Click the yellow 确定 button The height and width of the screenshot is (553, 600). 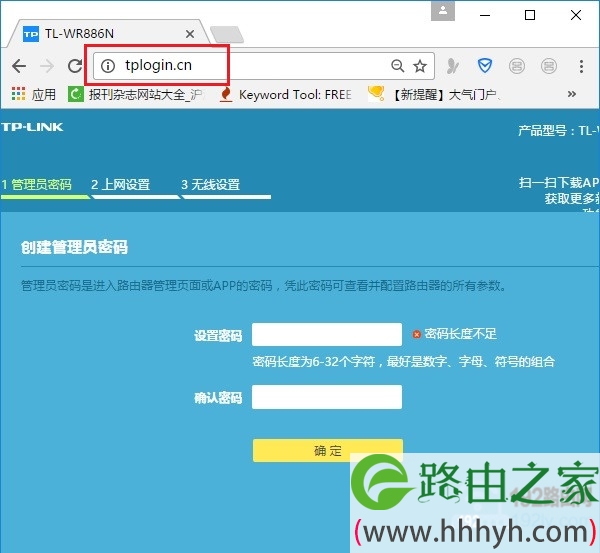click(328, 450)
